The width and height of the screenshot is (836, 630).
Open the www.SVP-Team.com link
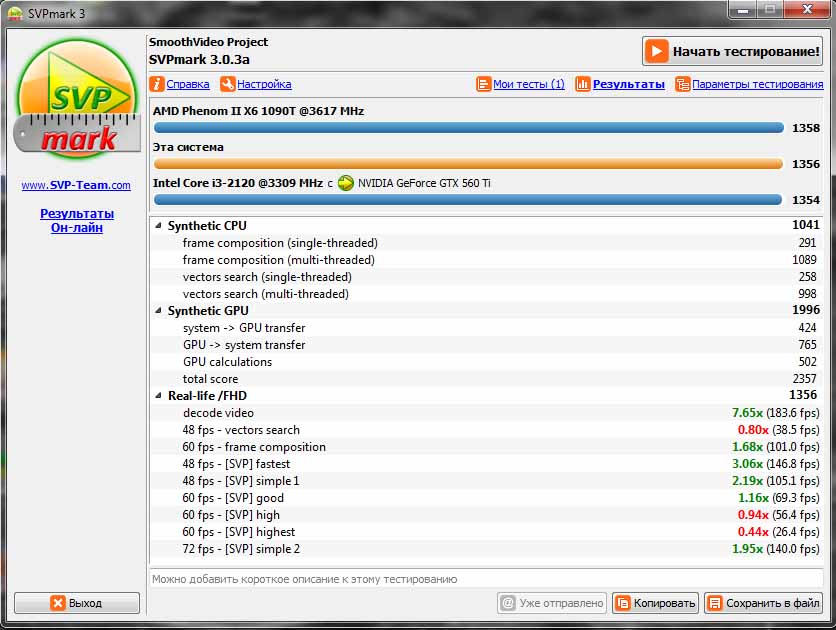(76, 185)
